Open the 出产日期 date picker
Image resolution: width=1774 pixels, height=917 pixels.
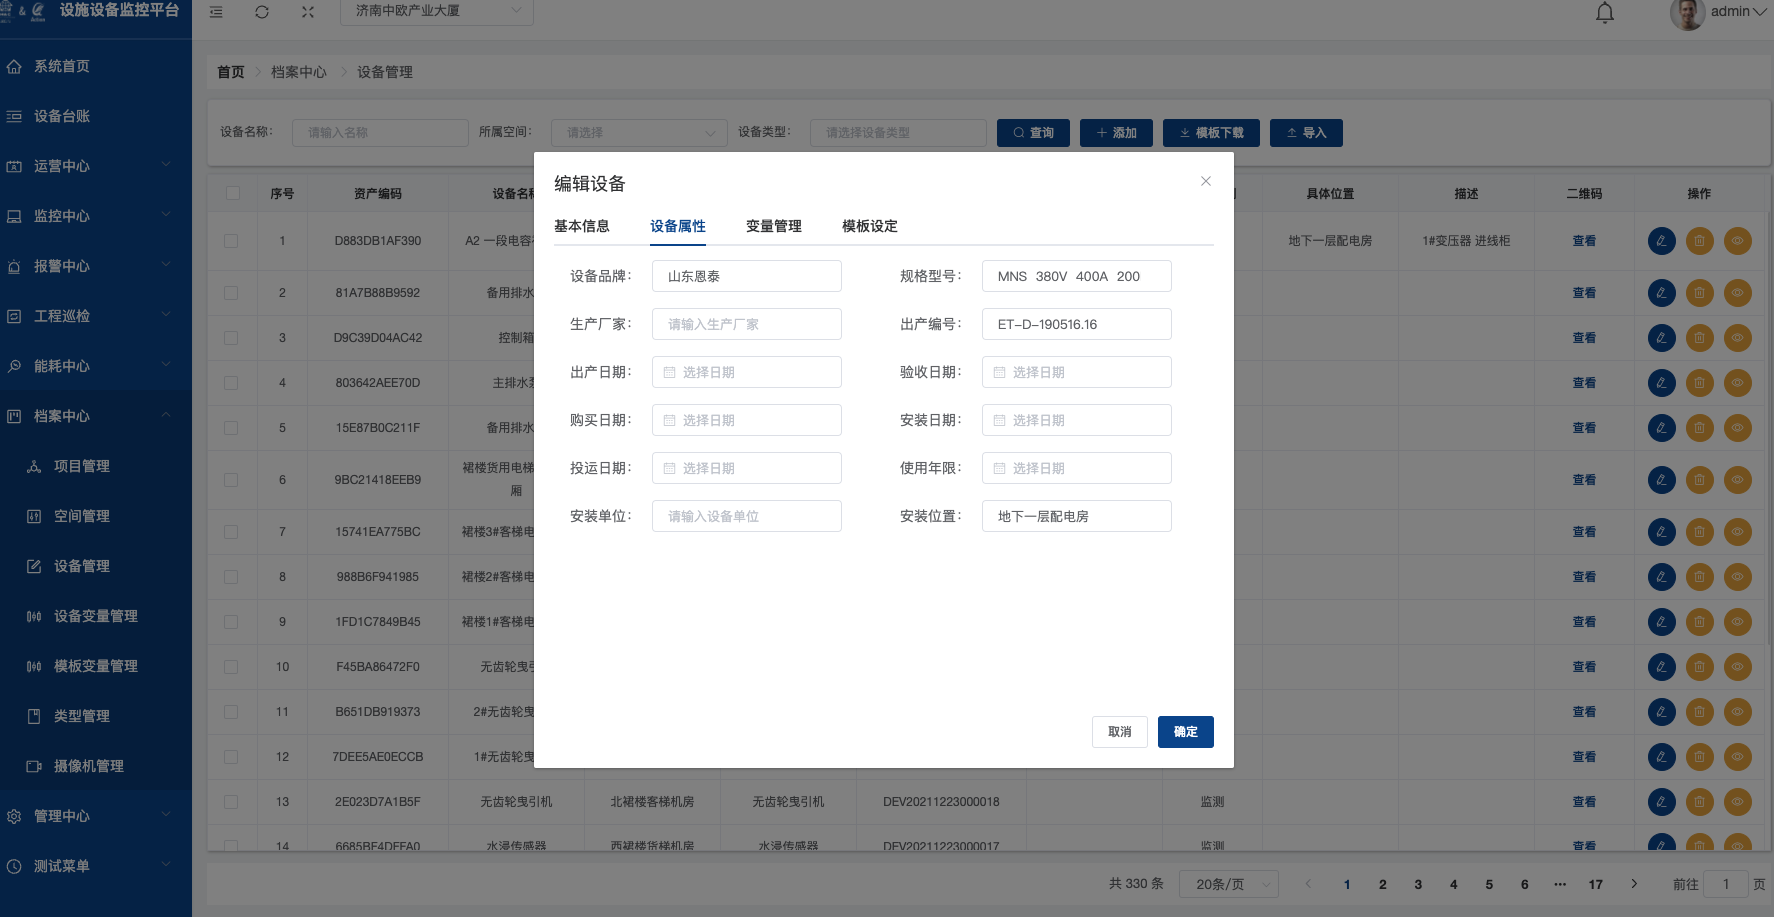[x=746, y=372]
